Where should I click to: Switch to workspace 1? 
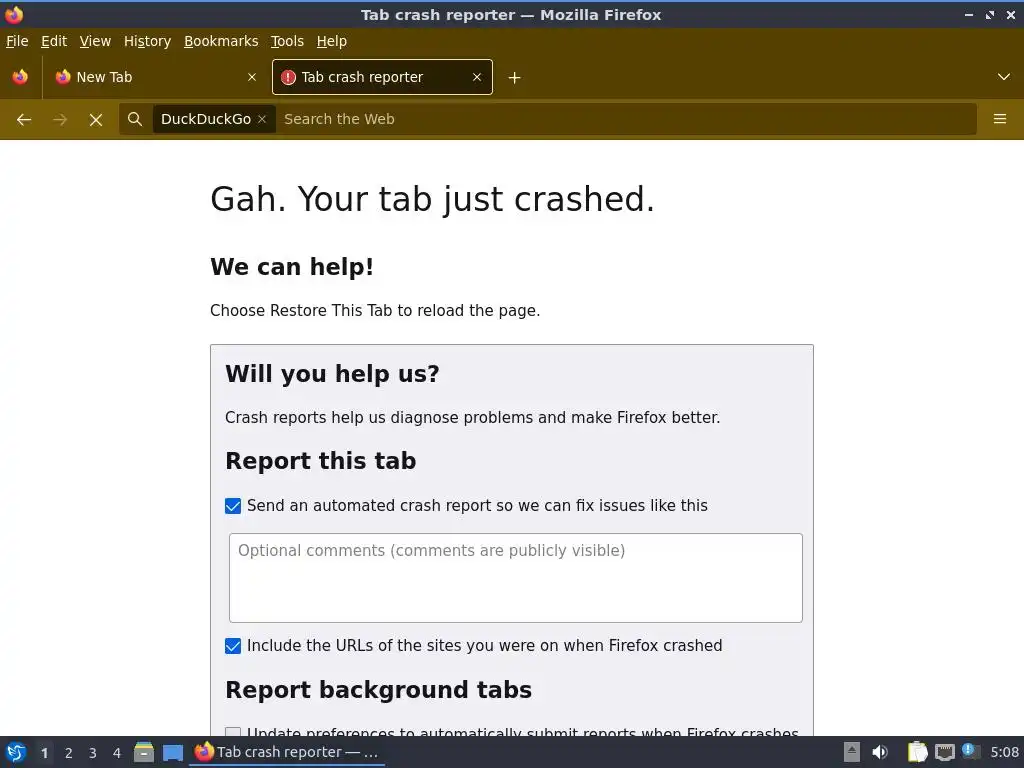tap(44, 753)
